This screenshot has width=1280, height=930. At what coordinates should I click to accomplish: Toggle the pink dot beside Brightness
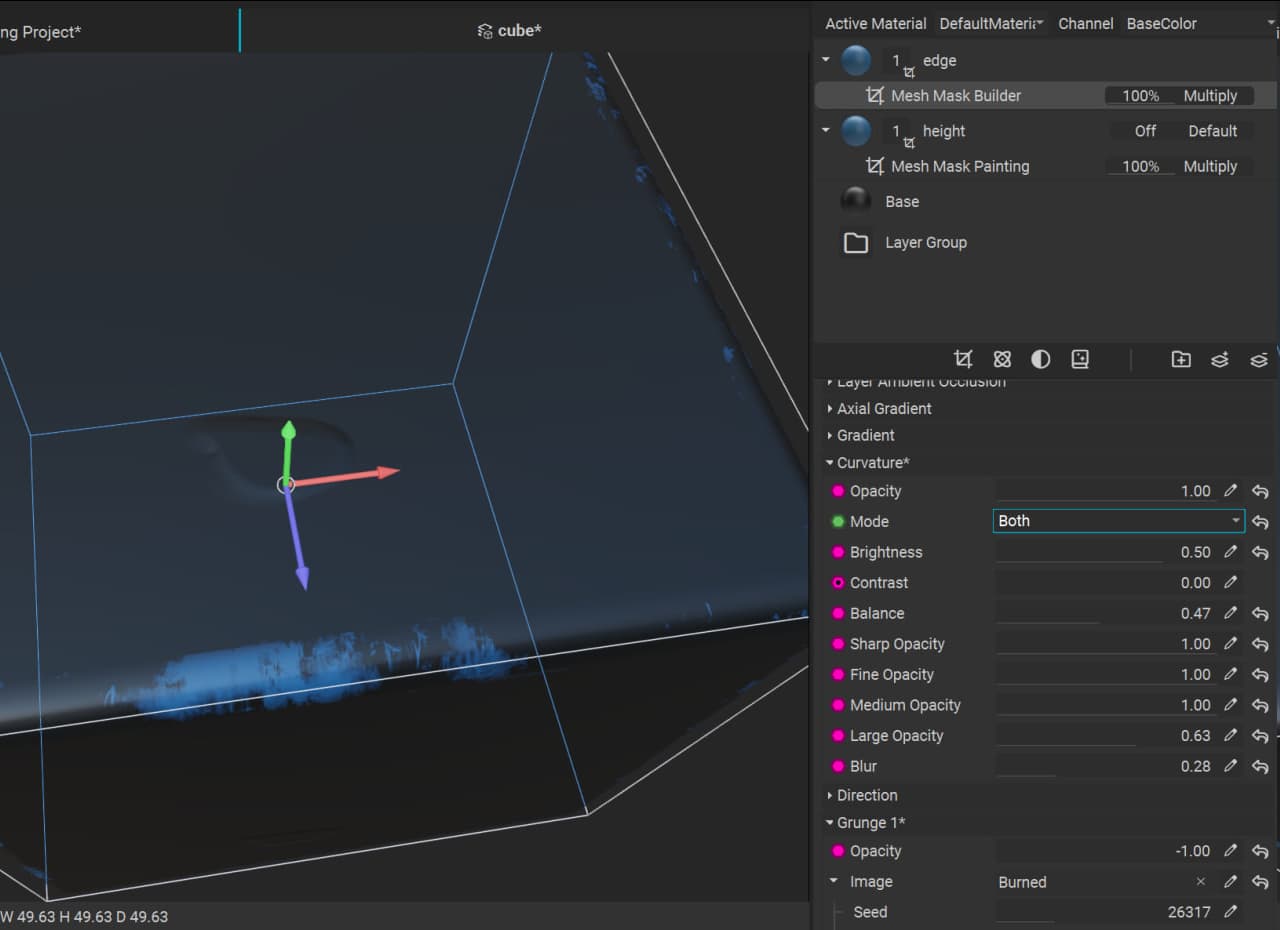838,553
